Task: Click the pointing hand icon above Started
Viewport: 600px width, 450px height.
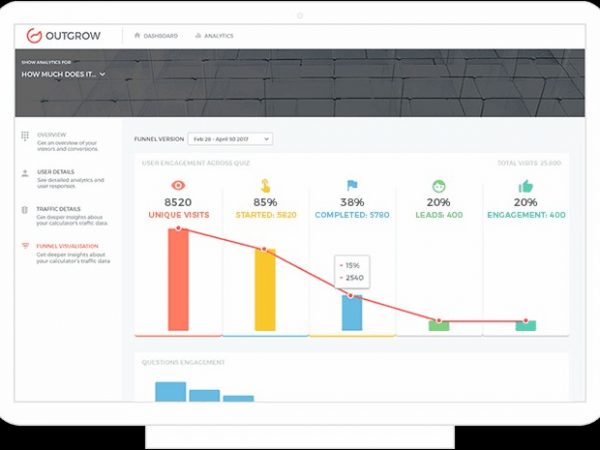Action: (x=265, y=186)
